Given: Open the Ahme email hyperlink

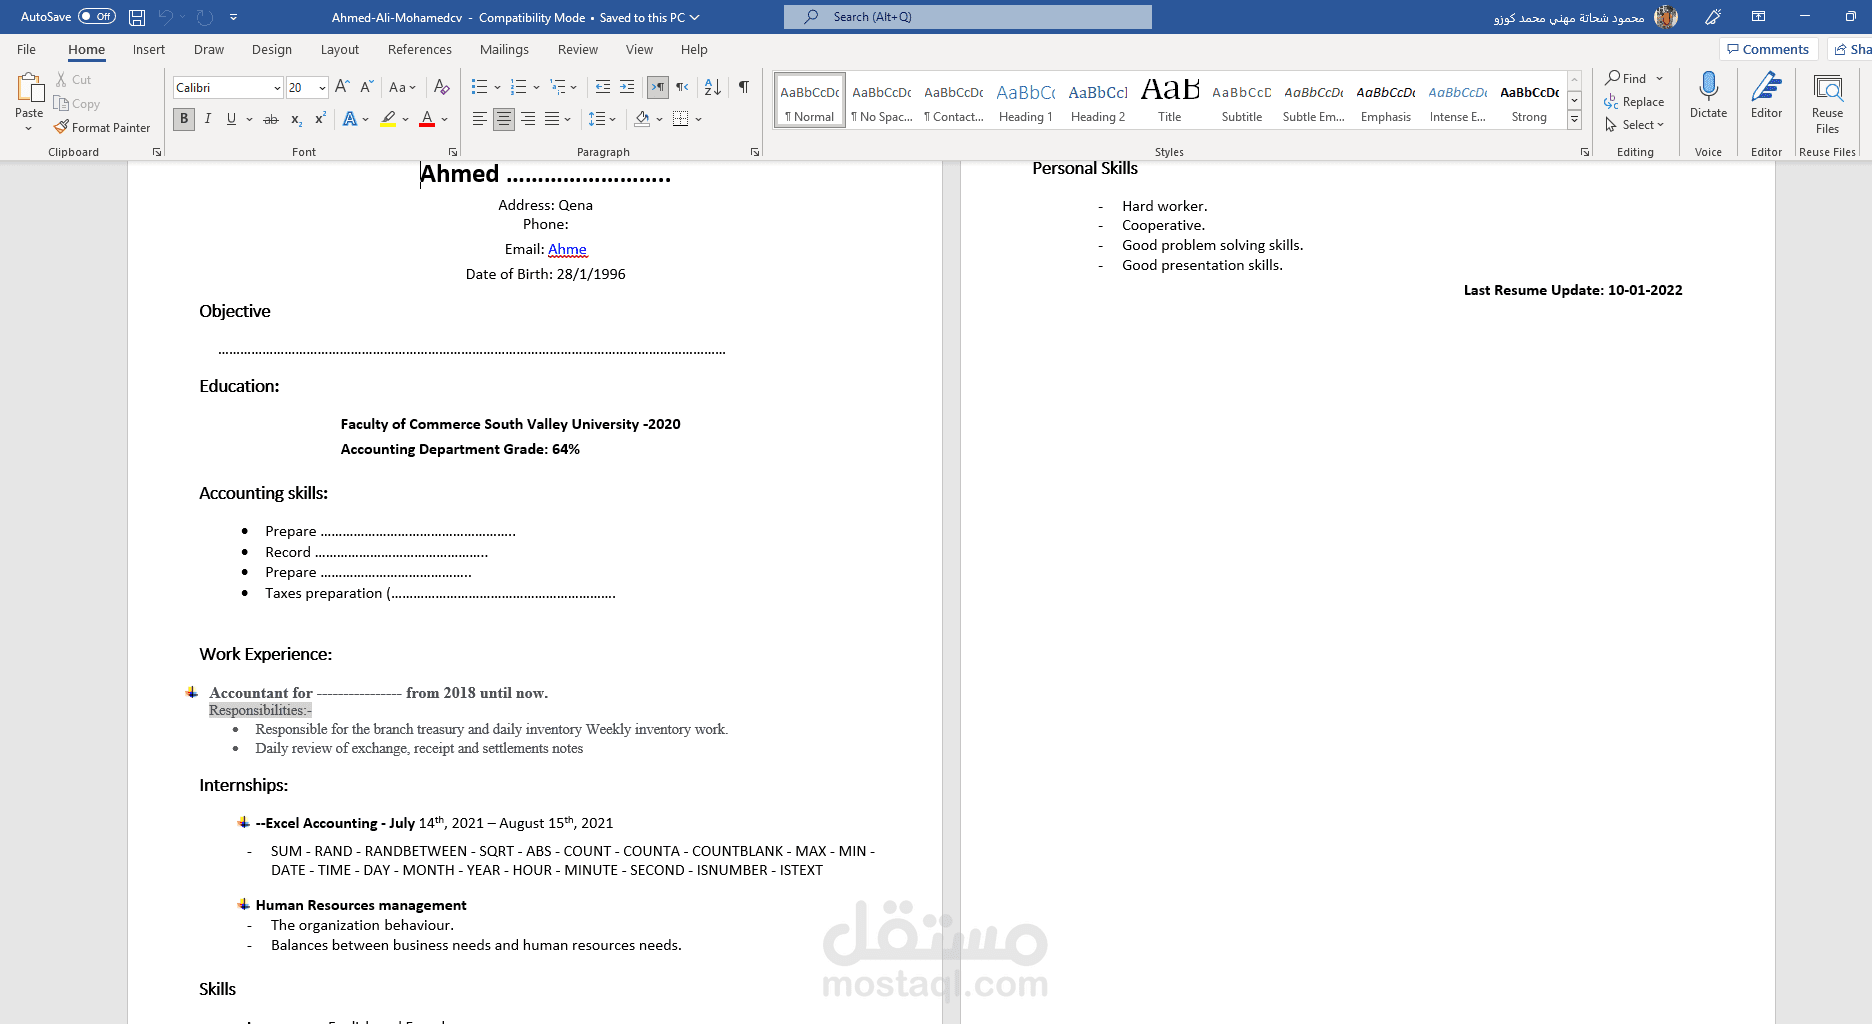Looking at the screenshot, I should 567,249.
